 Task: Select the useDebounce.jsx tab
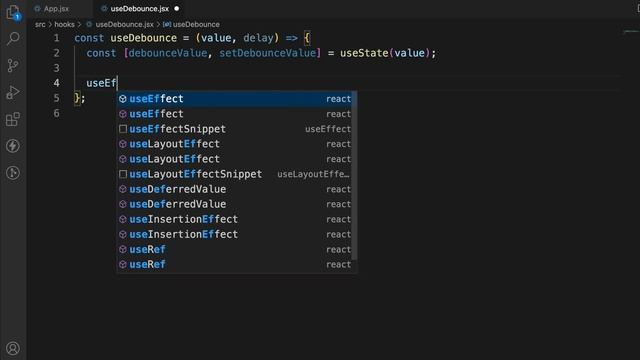(x=140, y=9)
